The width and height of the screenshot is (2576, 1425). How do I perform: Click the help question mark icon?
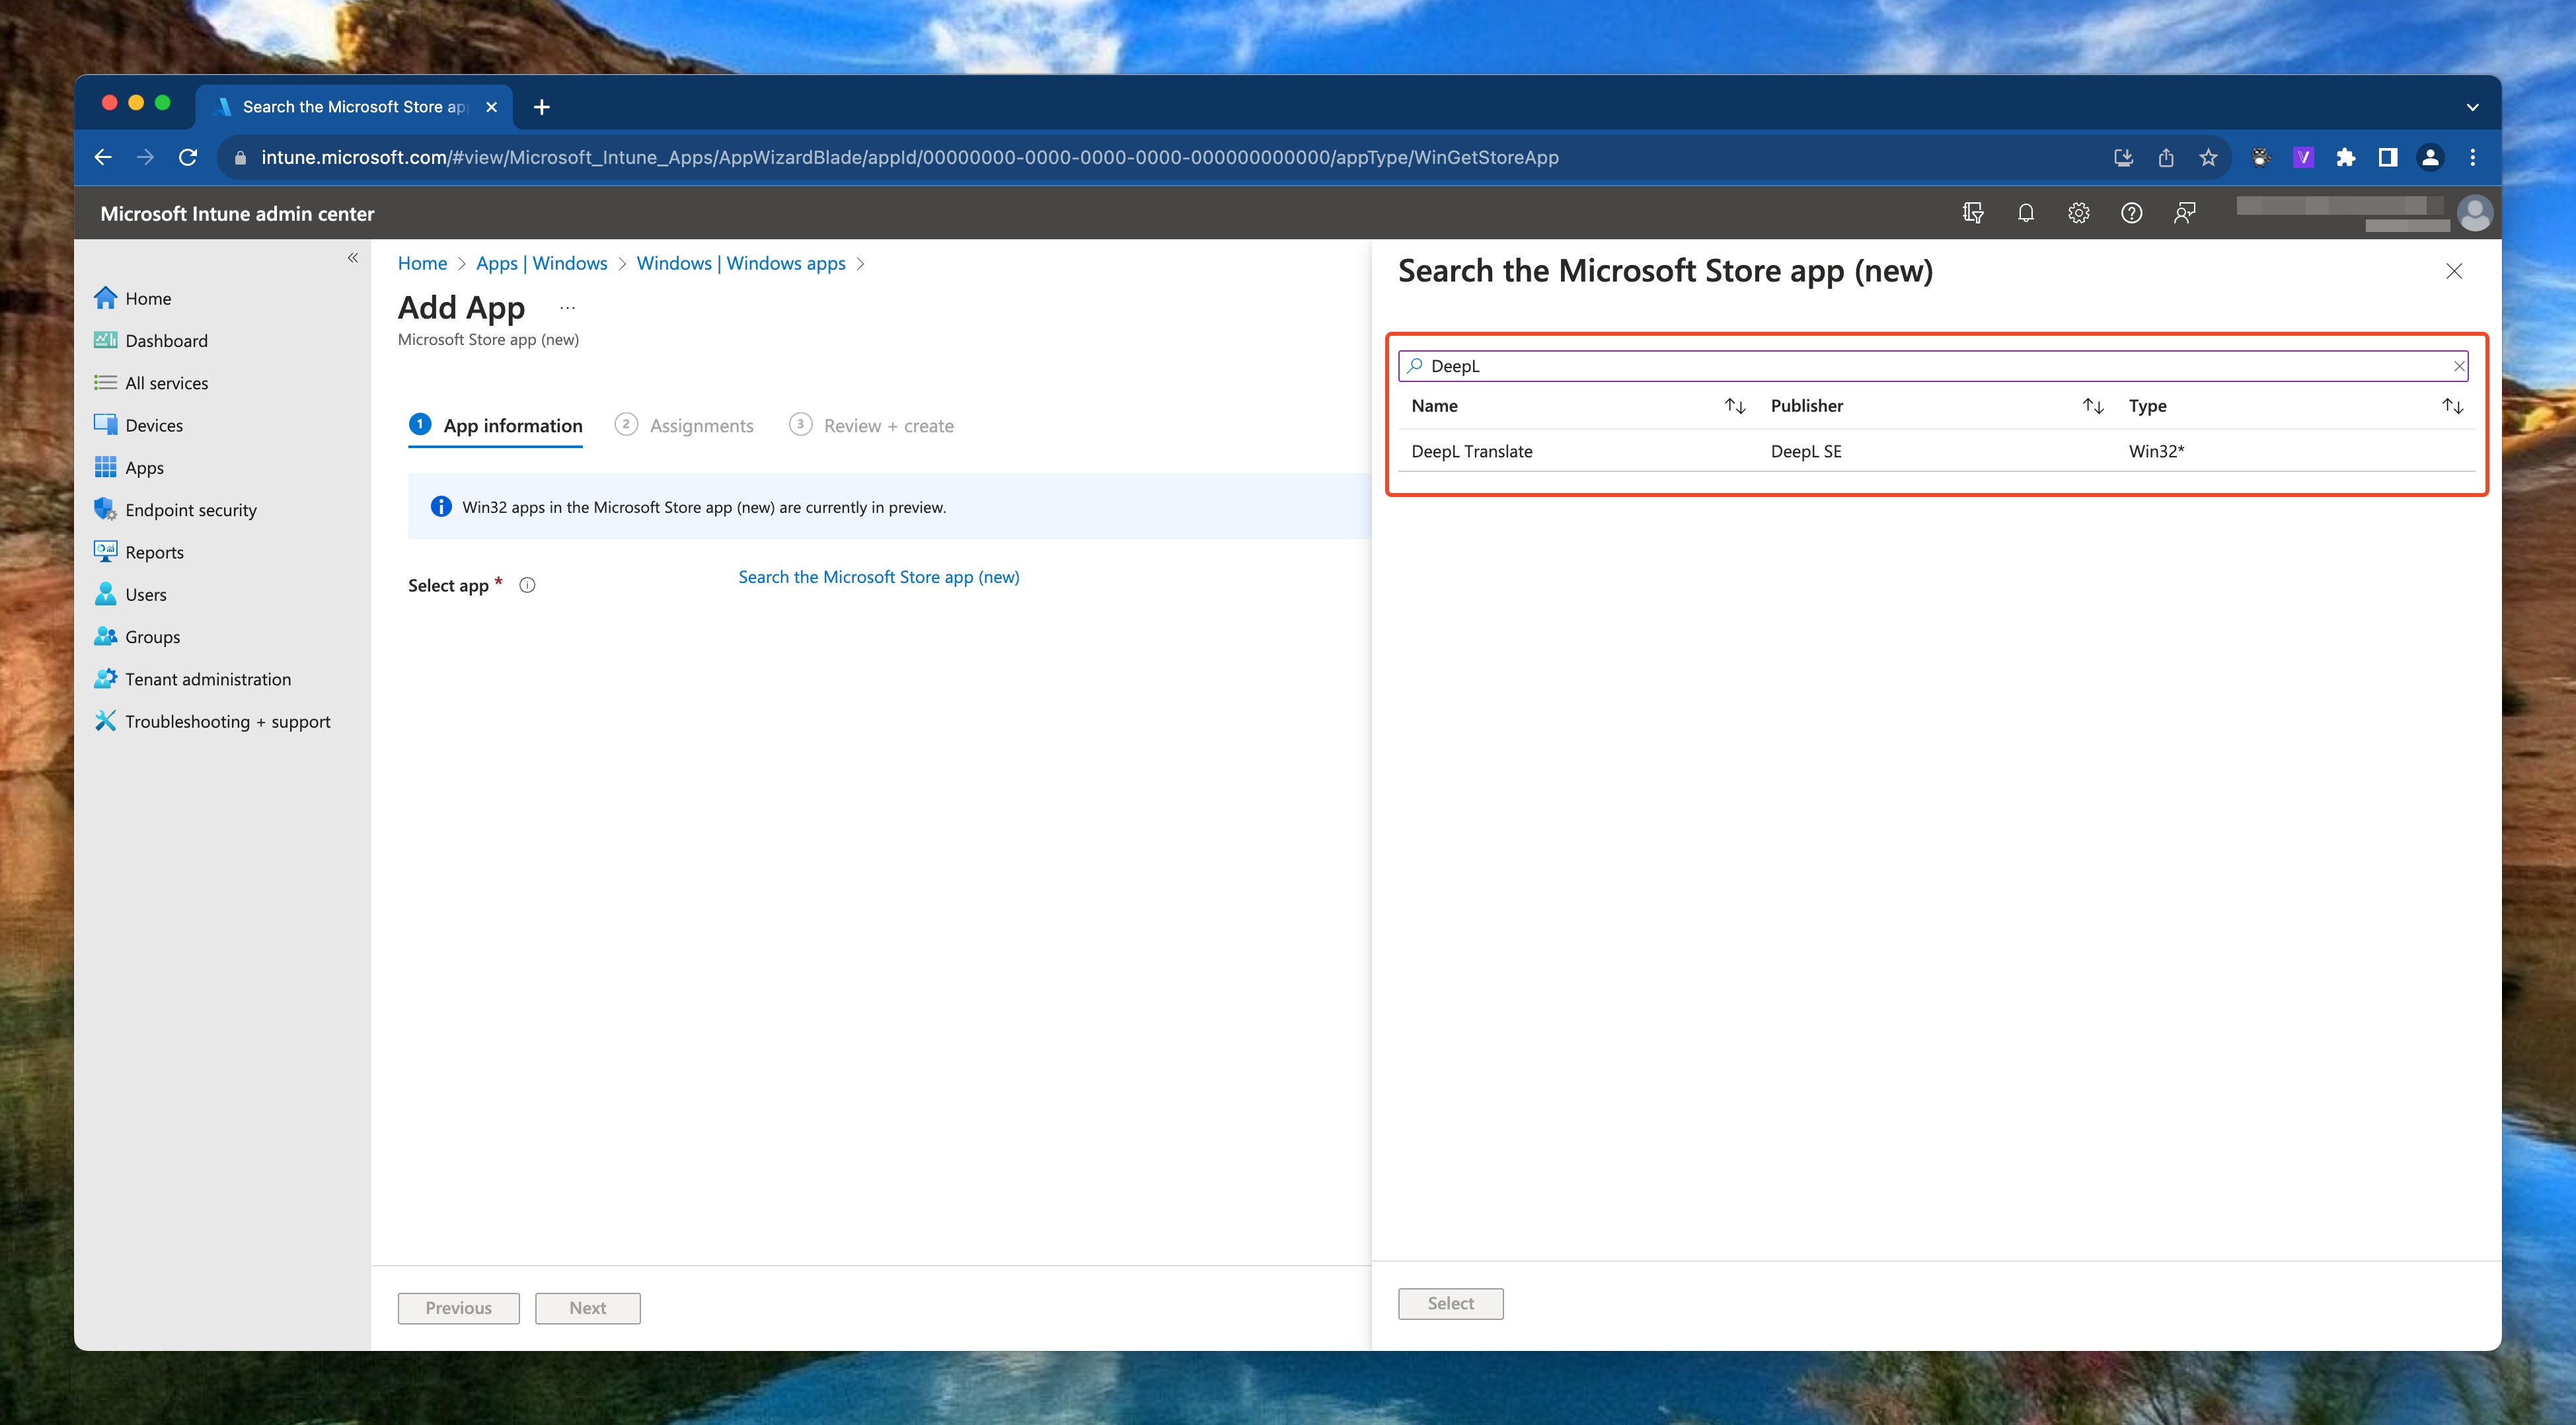[2131, 213]
